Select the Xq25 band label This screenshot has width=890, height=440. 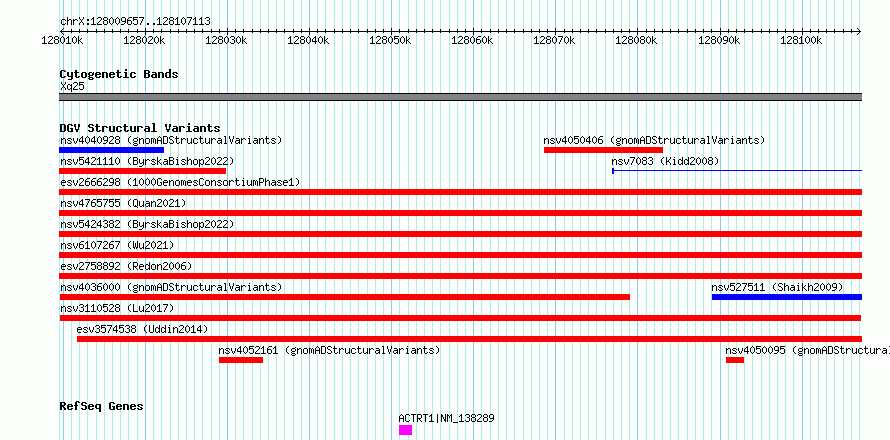pos(72,86)
